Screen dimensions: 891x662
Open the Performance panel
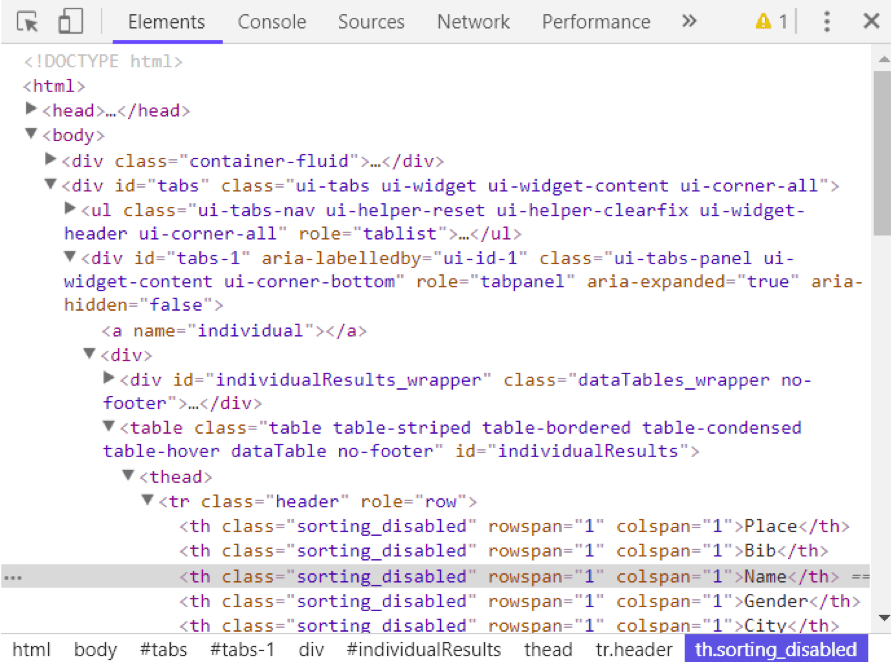596,21
